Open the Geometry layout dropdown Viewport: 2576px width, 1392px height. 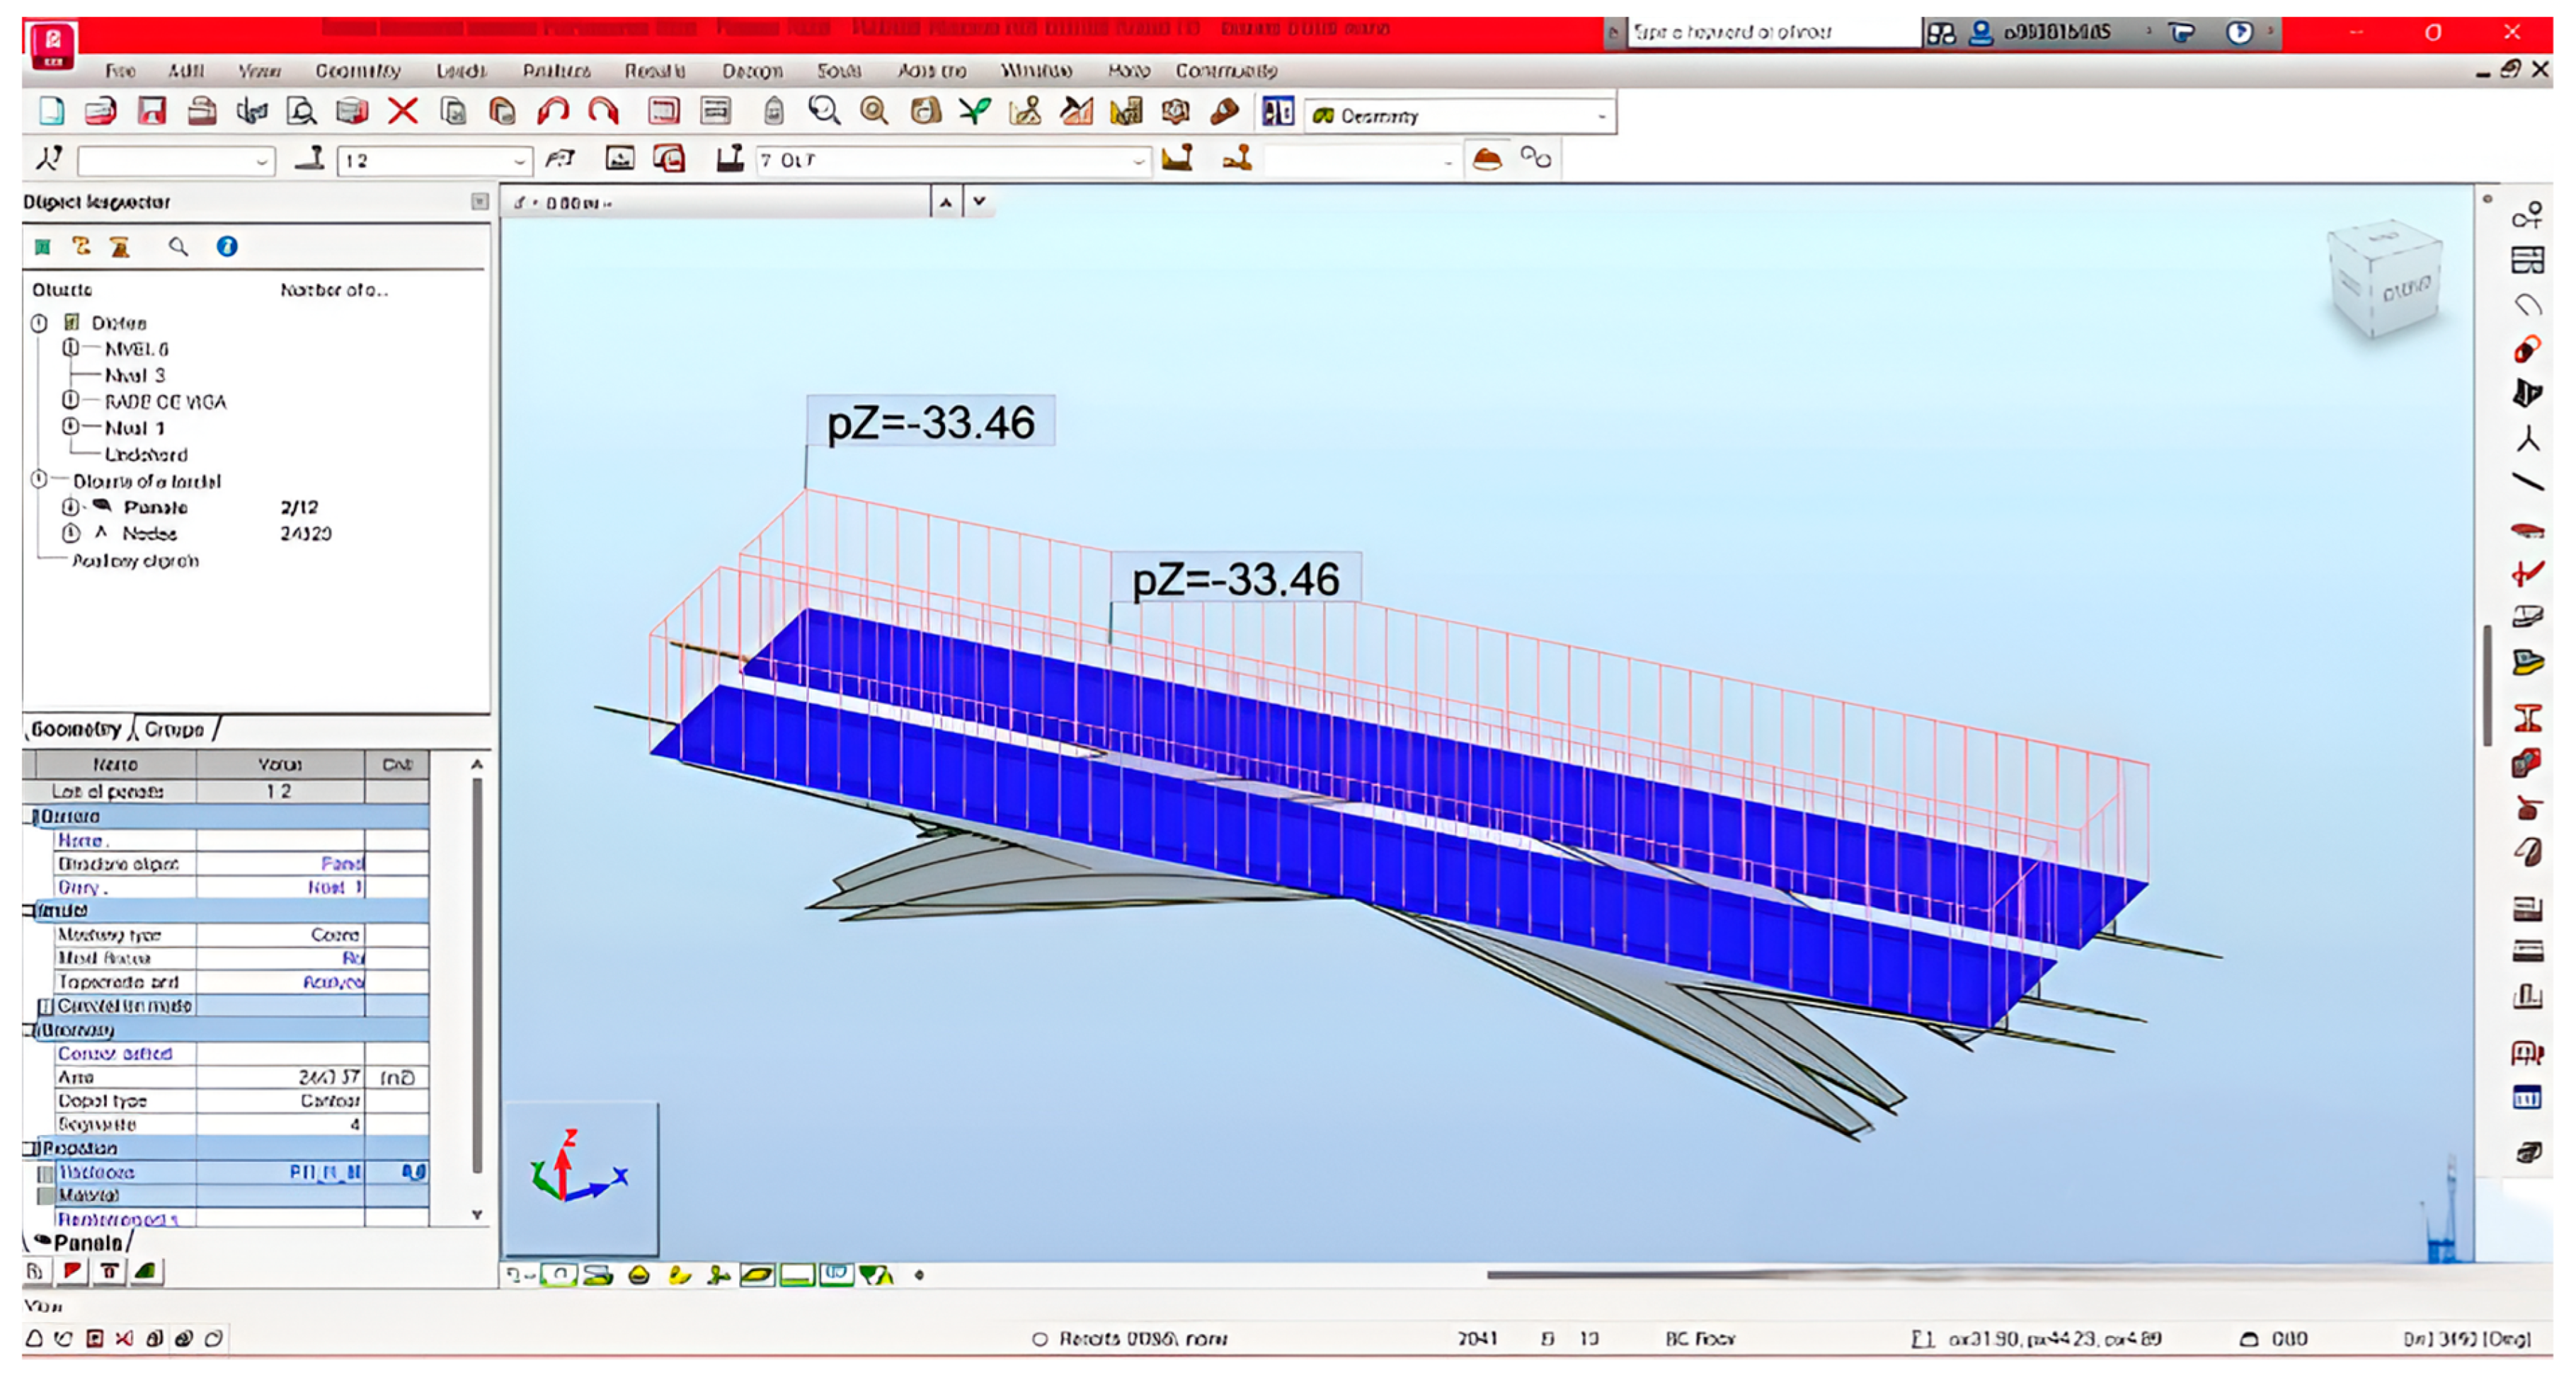1602,116
